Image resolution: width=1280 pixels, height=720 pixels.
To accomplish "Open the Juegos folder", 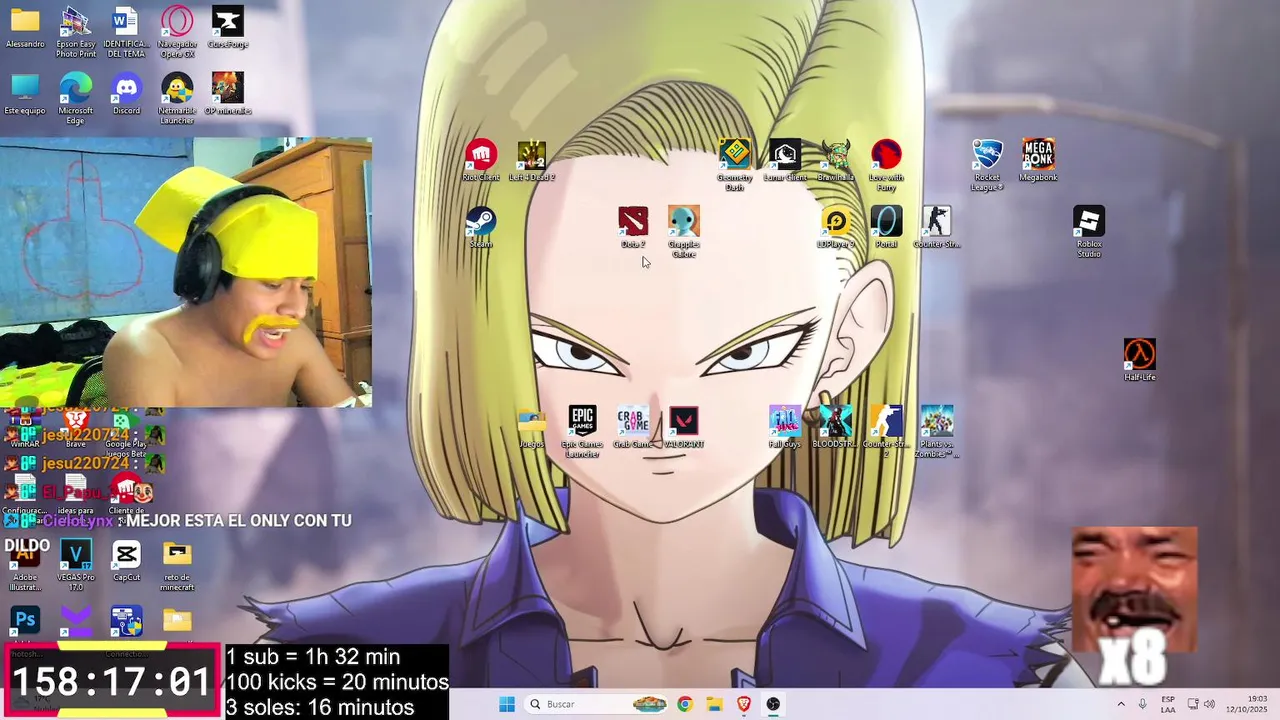I will [x=532, y=427].
